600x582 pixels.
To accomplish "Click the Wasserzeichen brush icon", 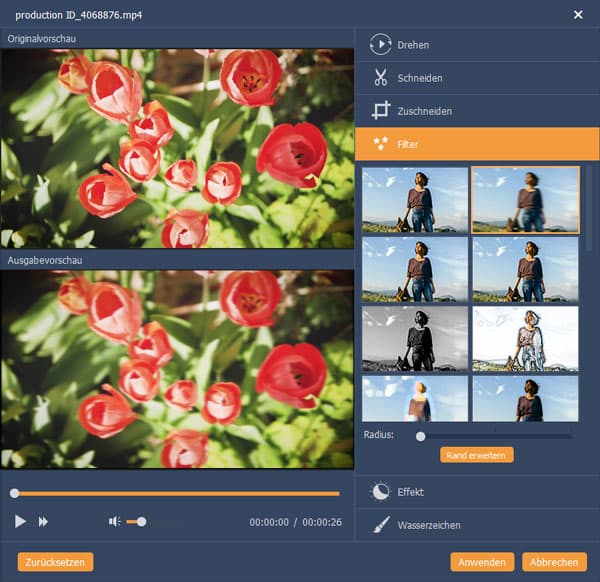I will tap(380, 525).
